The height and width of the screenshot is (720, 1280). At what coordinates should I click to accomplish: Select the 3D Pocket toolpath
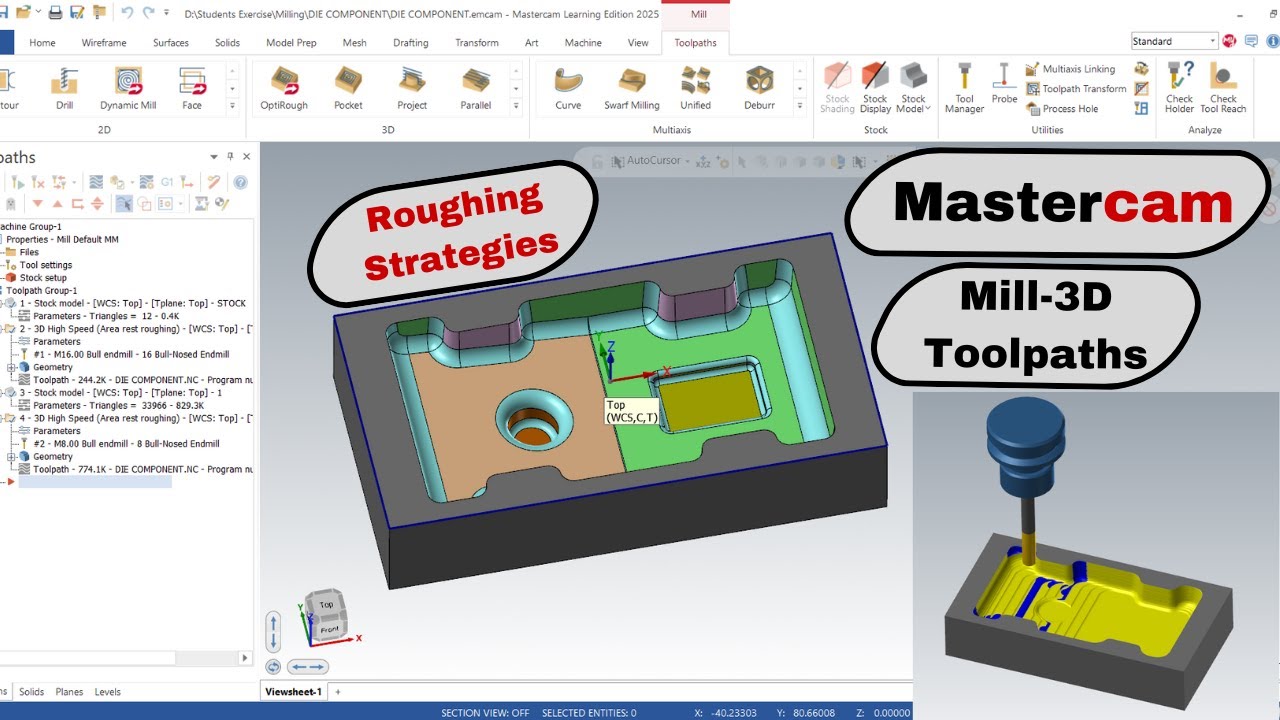coord(348,88)
